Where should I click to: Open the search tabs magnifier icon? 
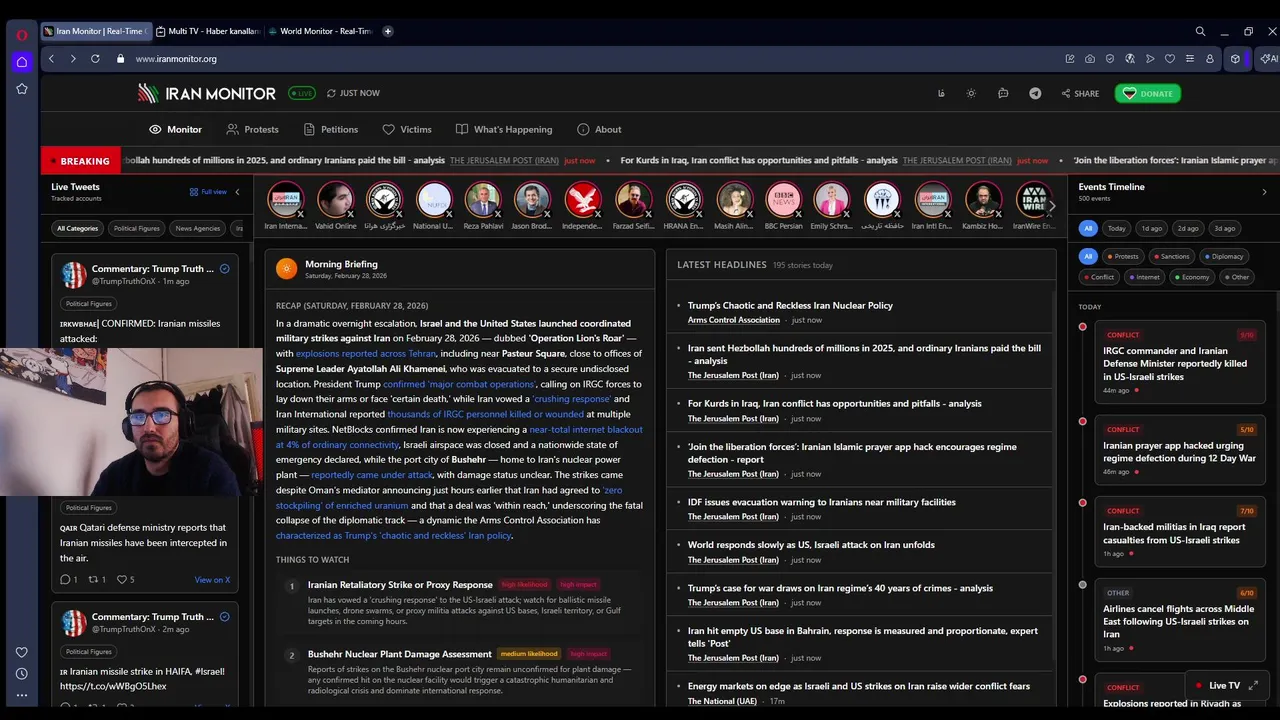point(1200,31)
